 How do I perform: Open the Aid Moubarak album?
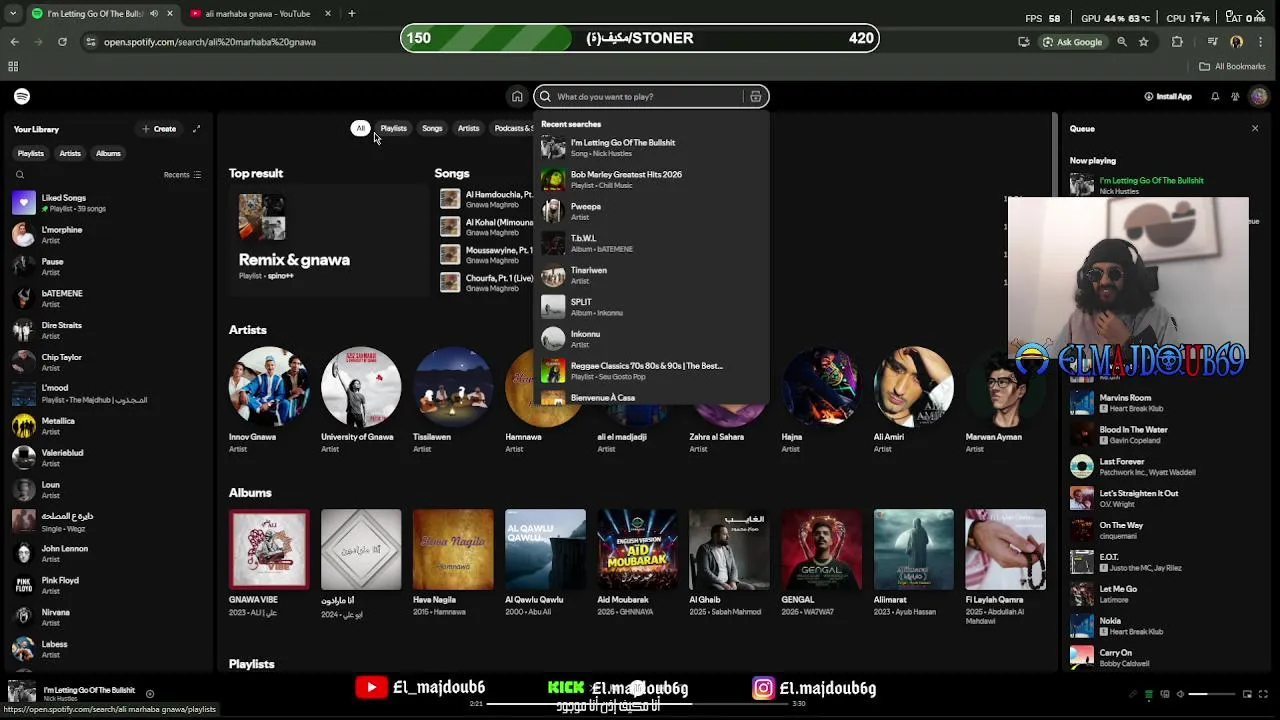(x=636, y=565)
